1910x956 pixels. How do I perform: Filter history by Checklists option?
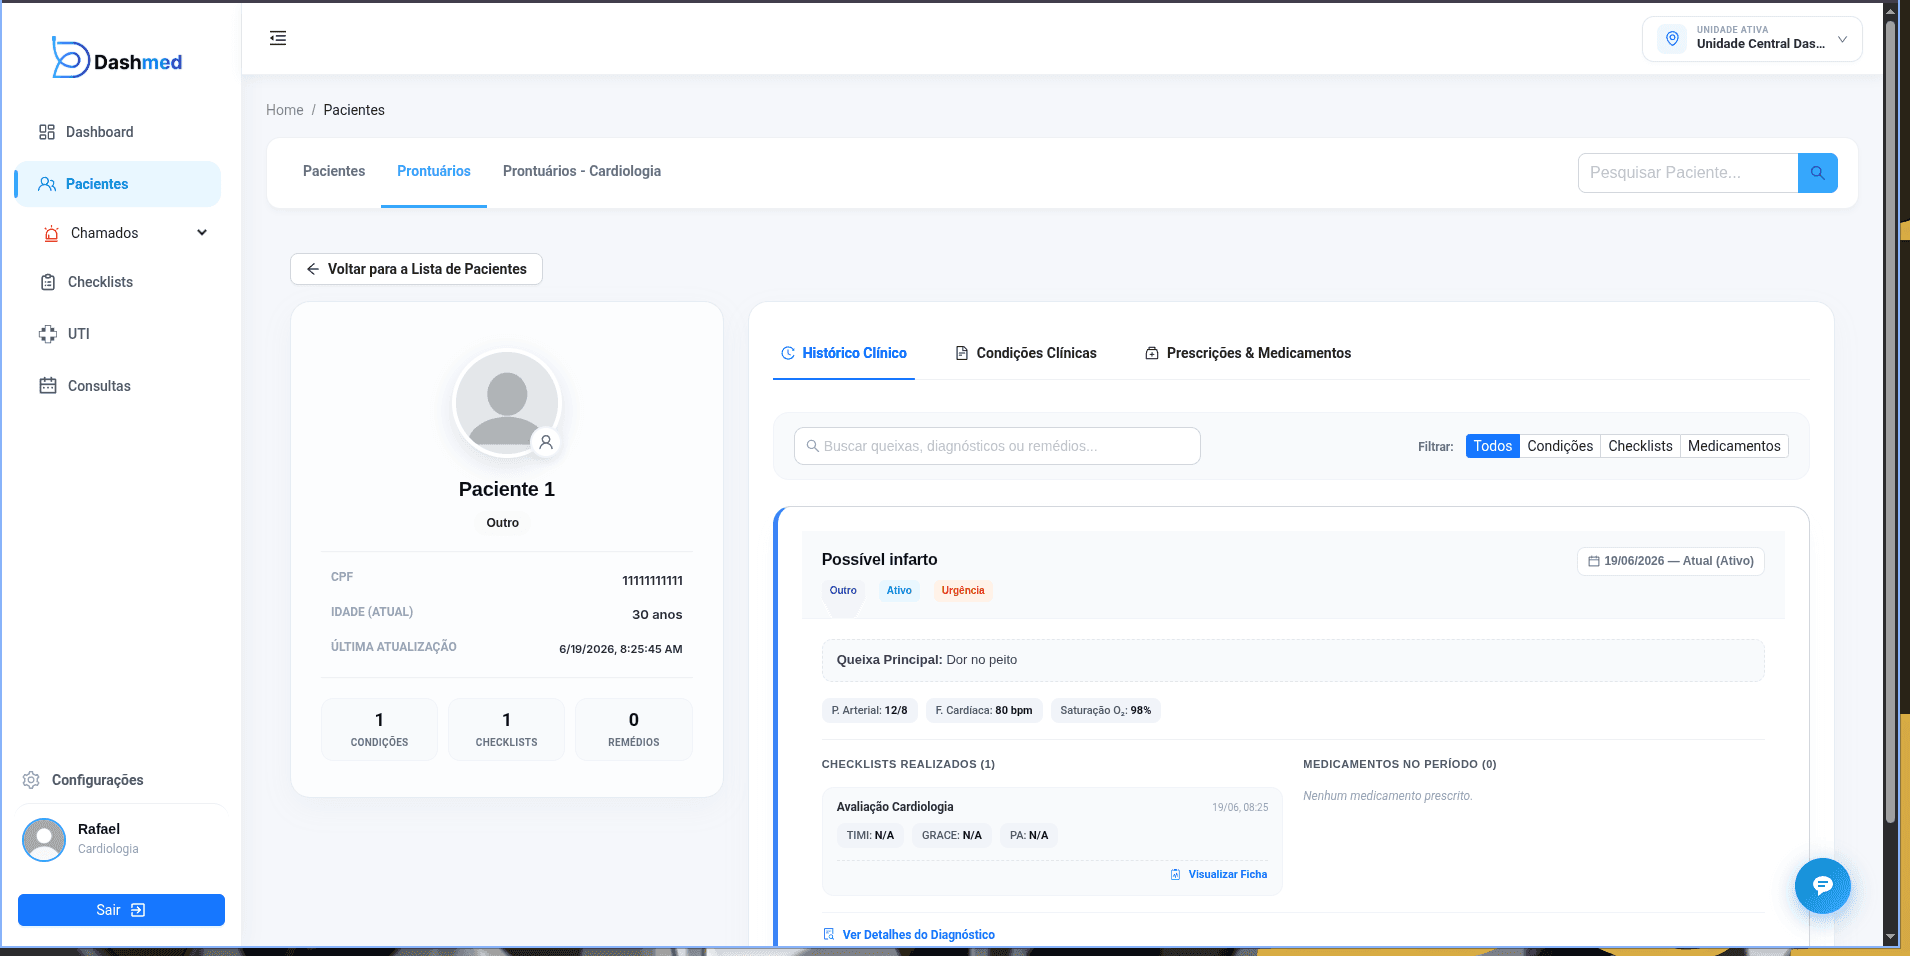point(1640,446)
